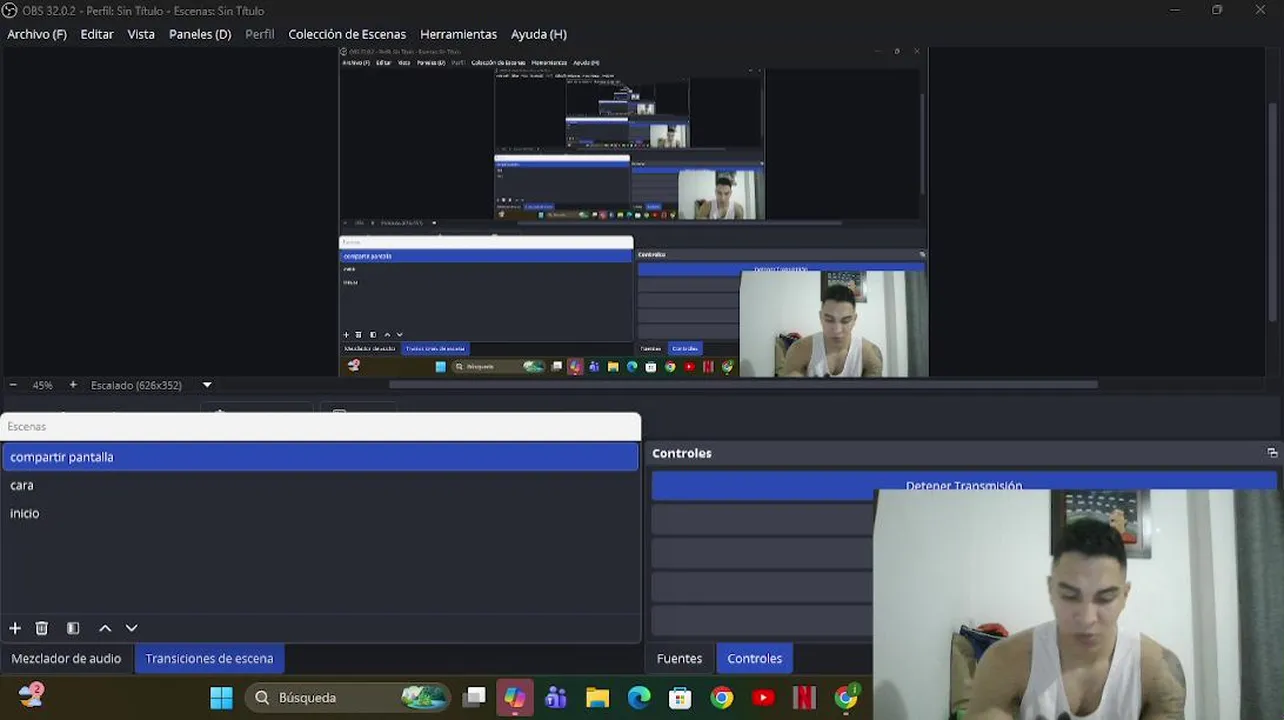Open Google Chrome next to the Store icon

pyautogui.click(x=722, y=697)
